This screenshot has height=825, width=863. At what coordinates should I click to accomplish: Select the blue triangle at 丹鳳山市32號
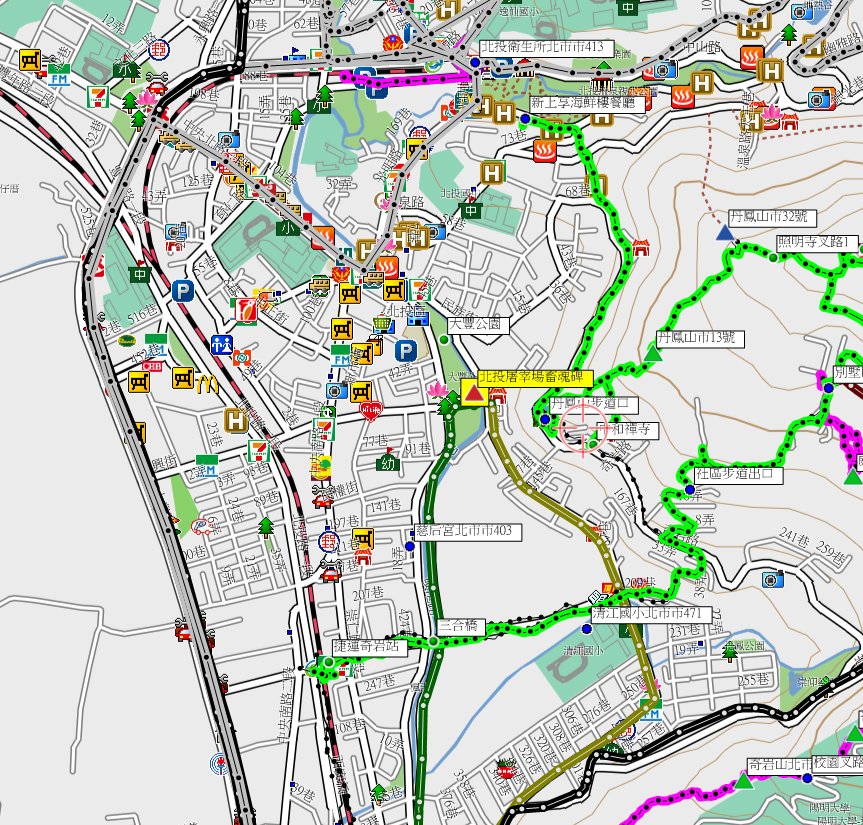(x=723, y=233)
